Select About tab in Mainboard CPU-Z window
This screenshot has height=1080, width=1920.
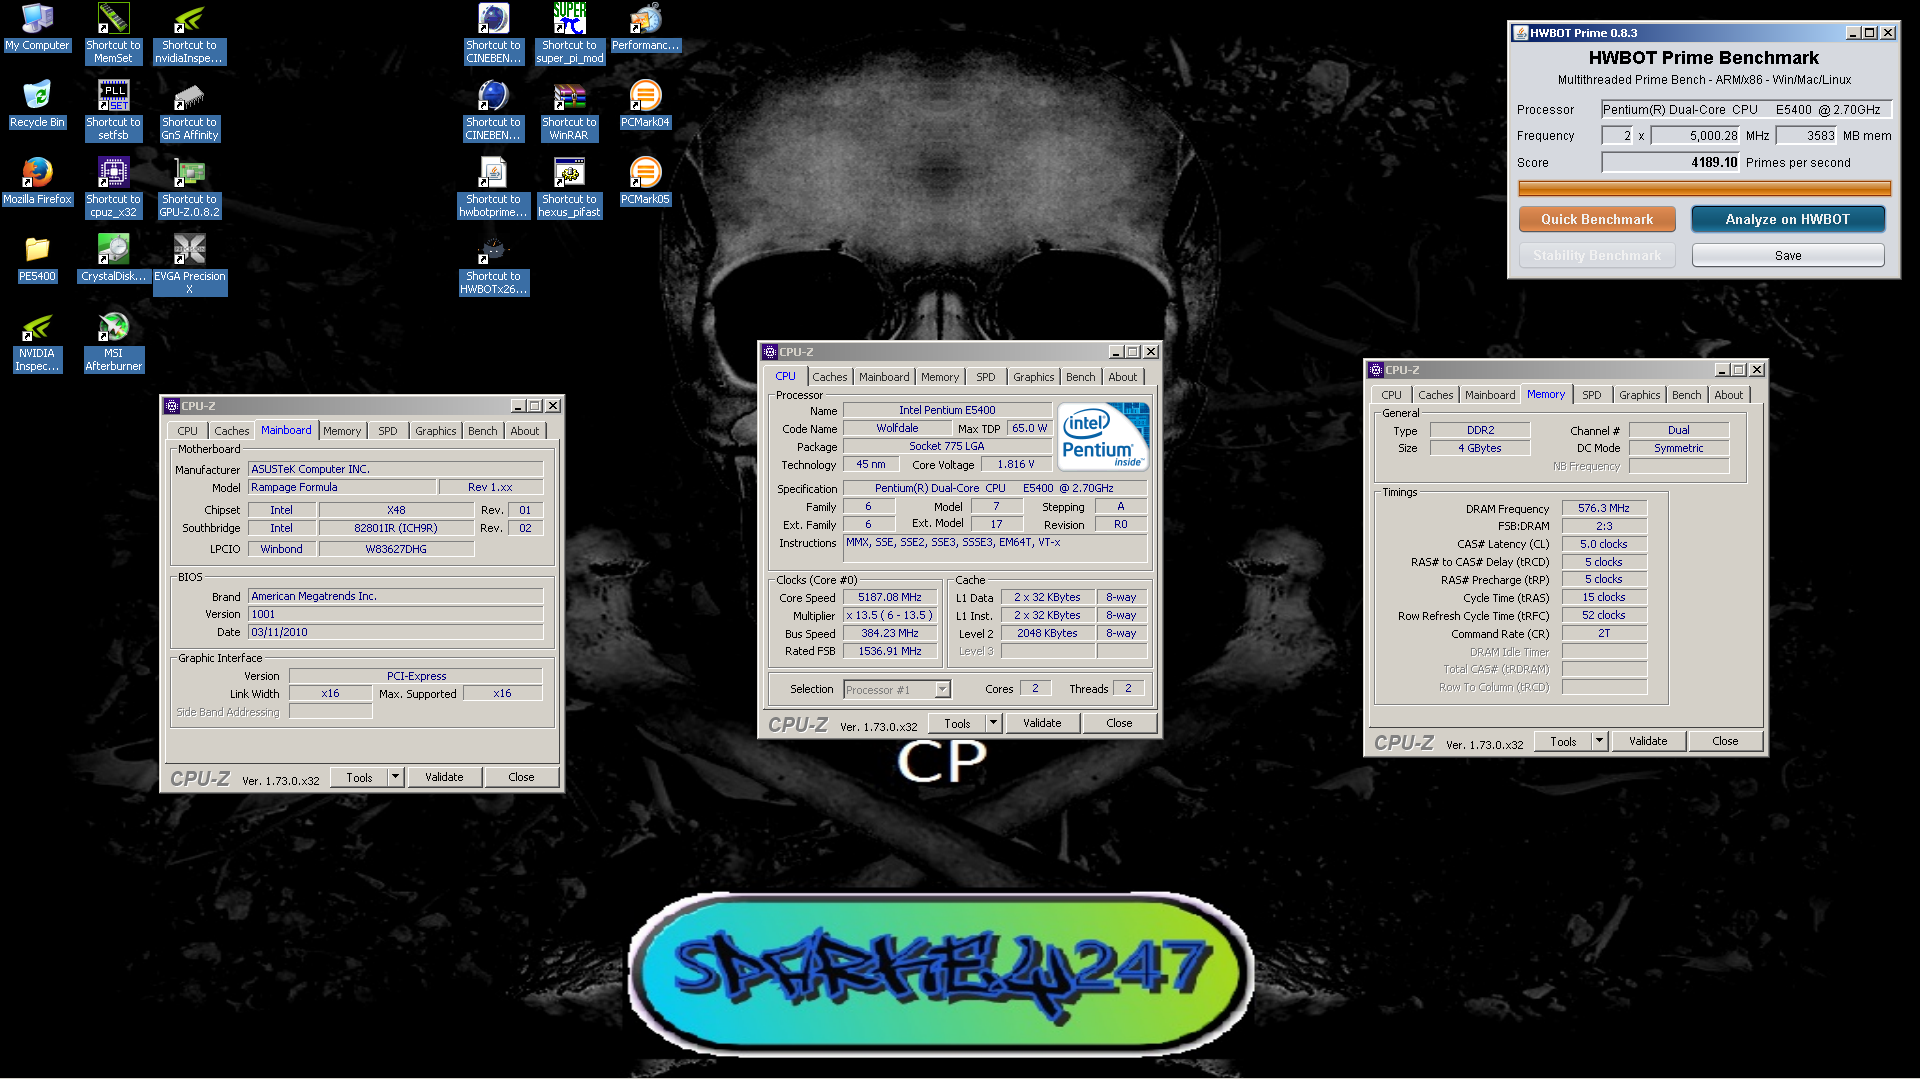click(524, 431)
